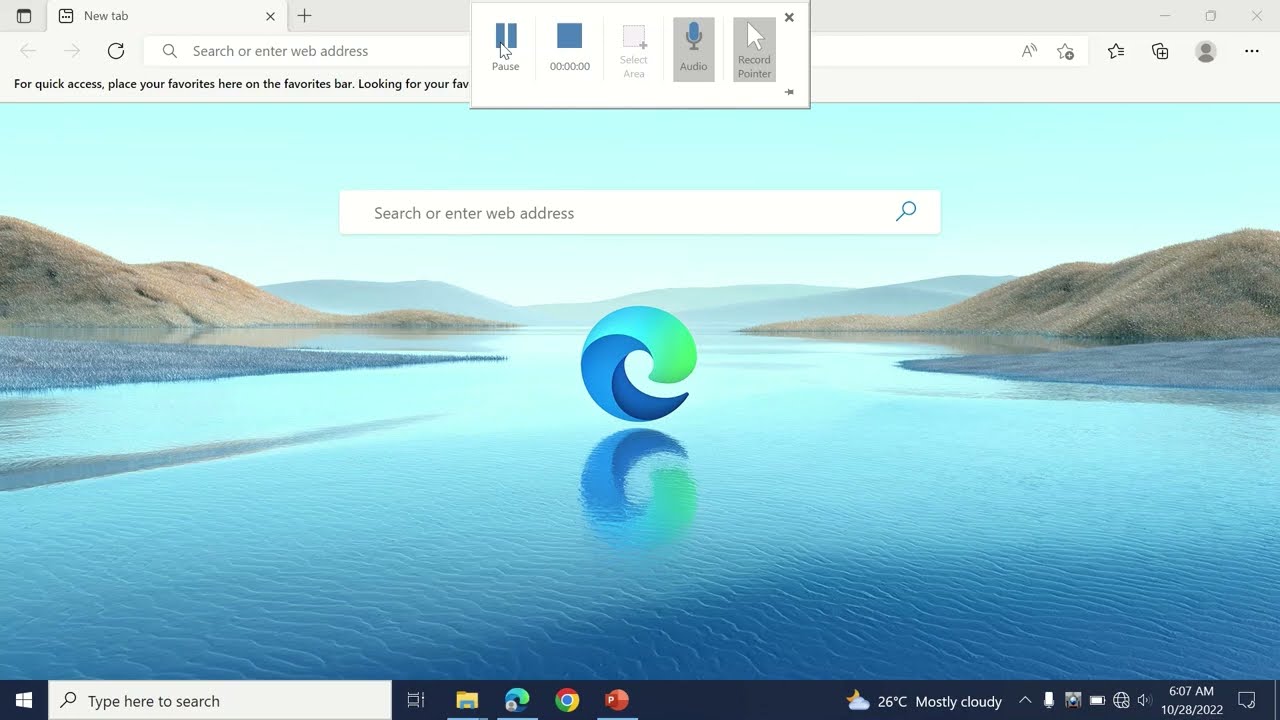
Task: Open the Favorites list
Action: click(x=1116, y=51)
